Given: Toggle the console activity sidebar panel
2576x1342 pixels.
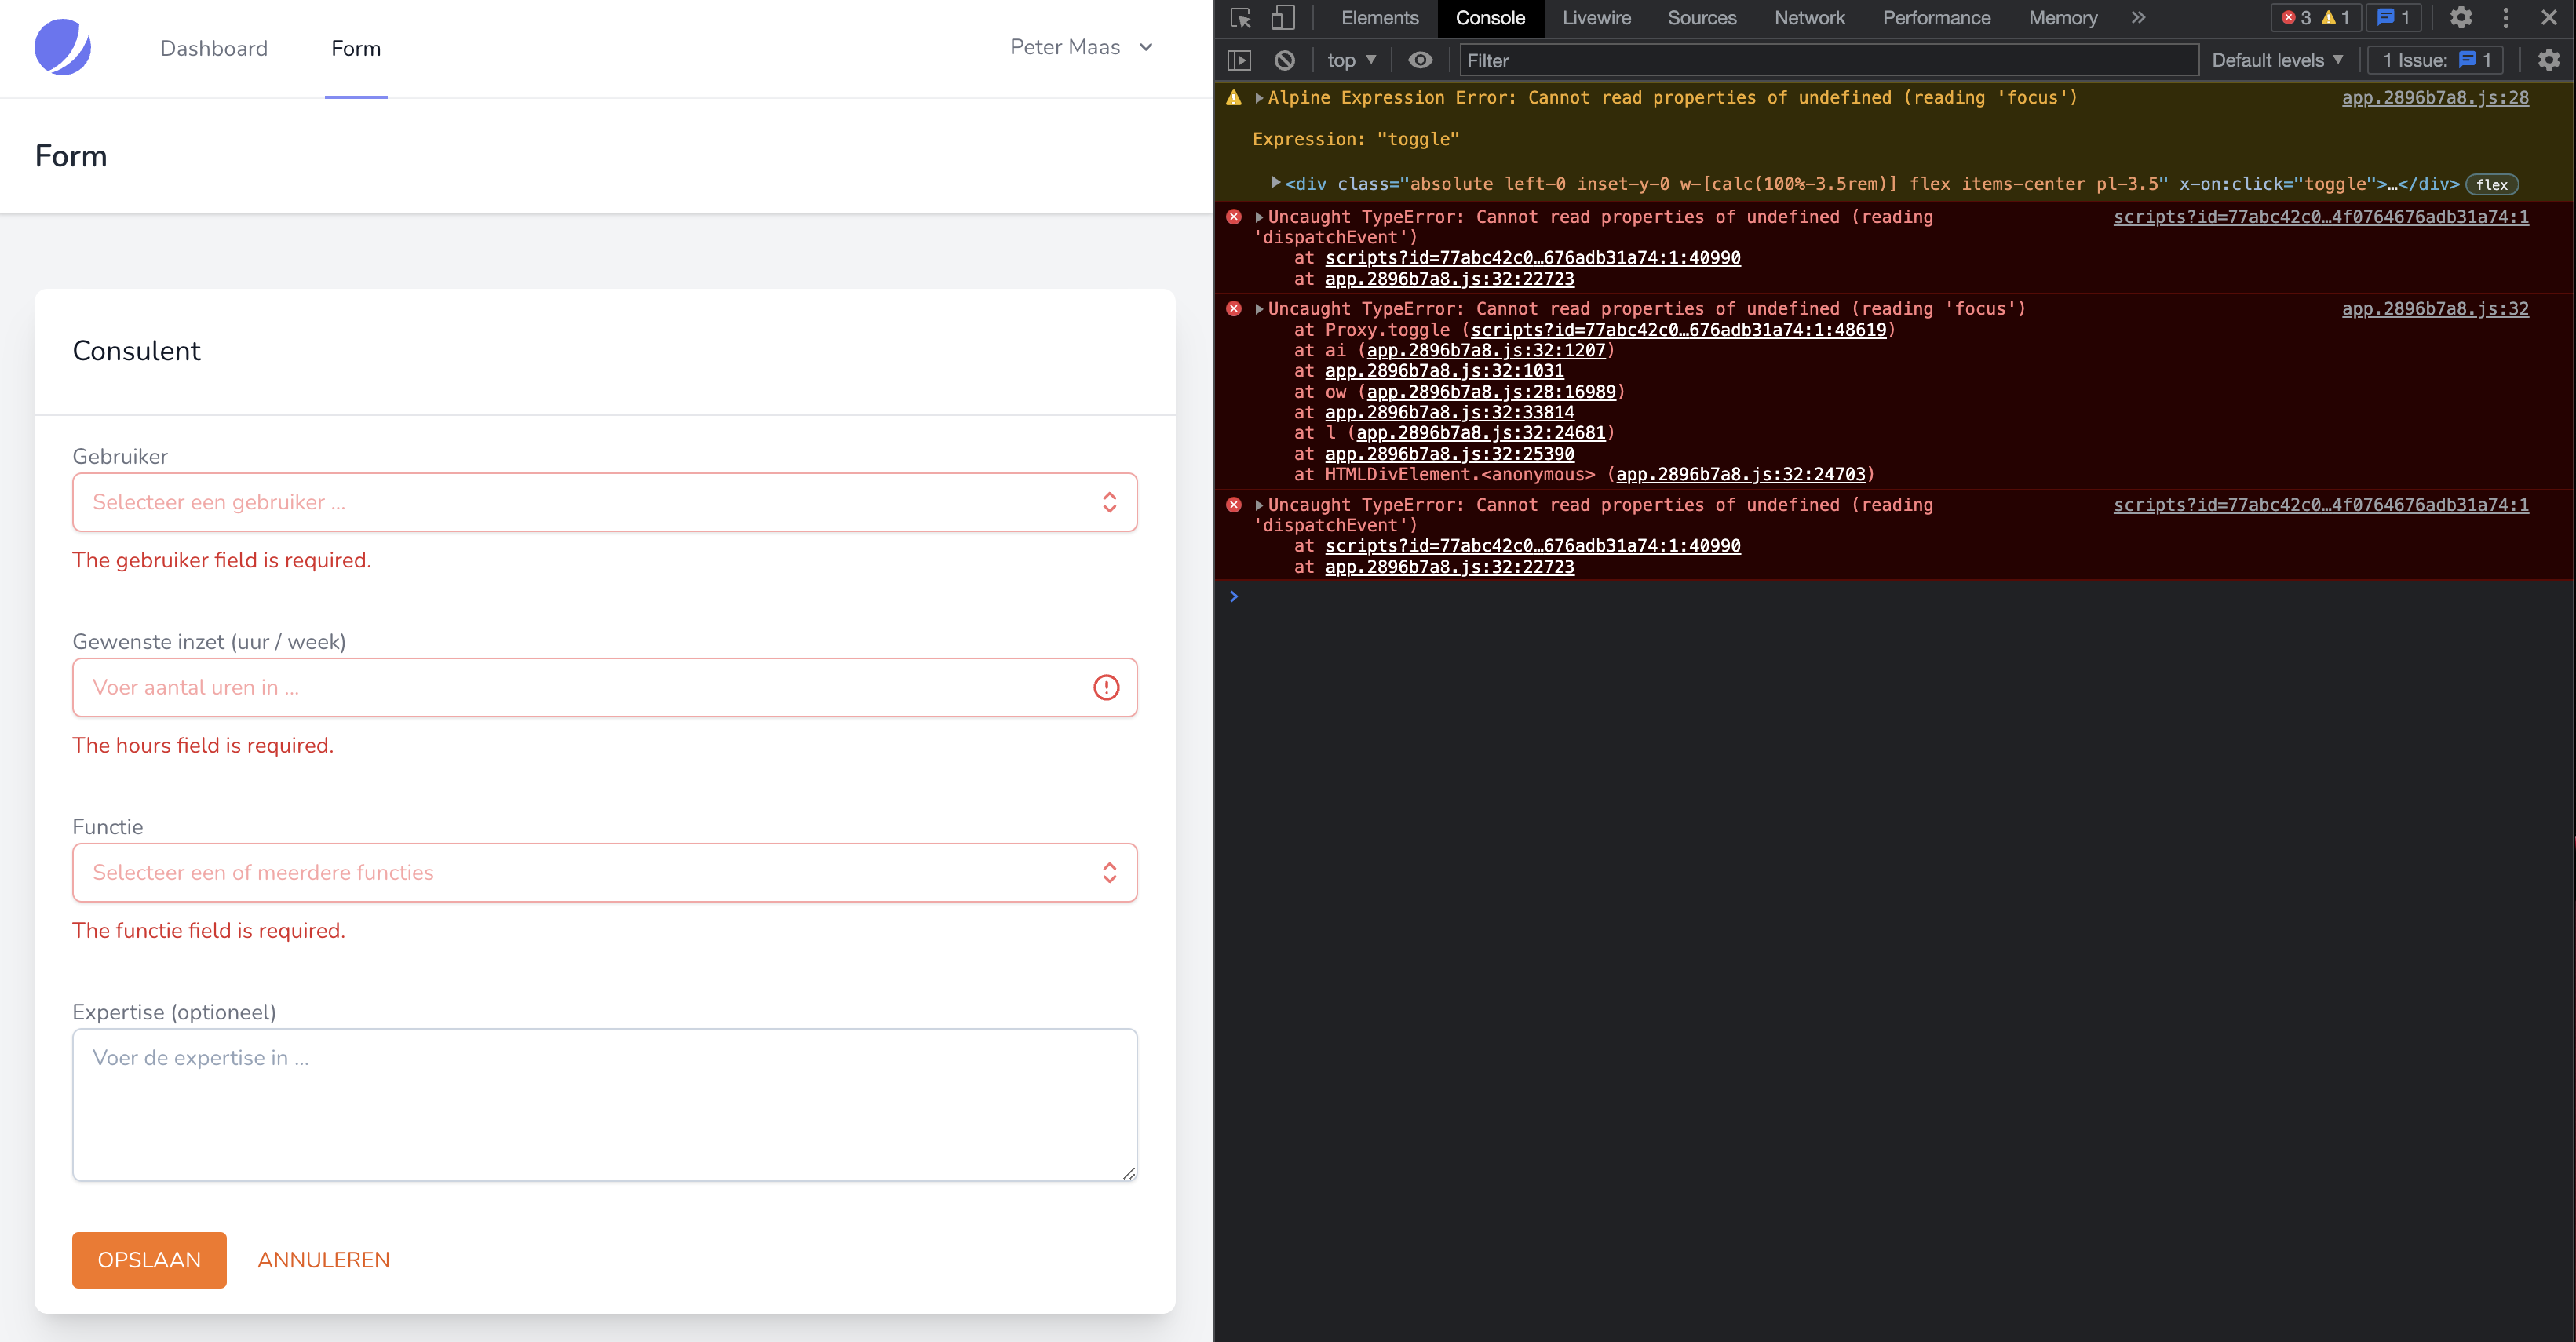Looking at the screenshot, I should pyautogui.click(x=1239, y=60).
